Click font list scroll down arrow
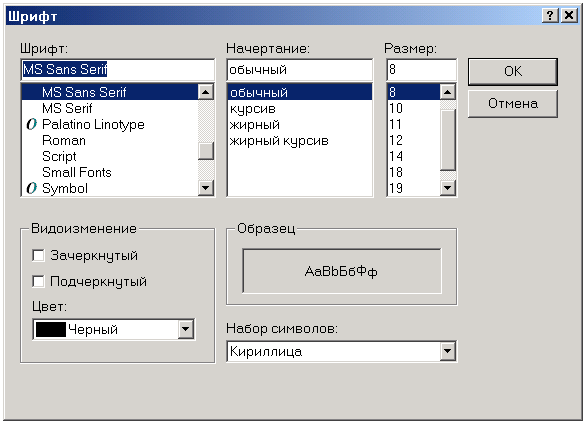Screen dimensions: 584x422 [206, 188]
